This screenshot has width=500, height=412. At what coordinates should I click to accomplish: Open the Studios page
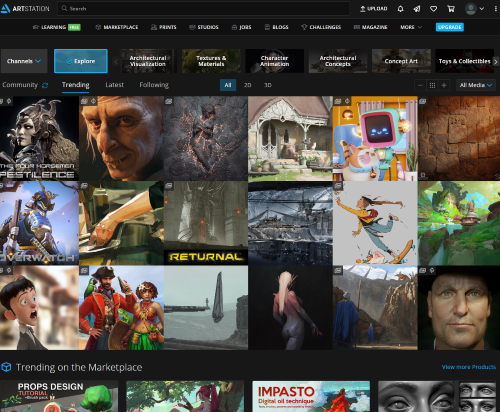(204, 27)
